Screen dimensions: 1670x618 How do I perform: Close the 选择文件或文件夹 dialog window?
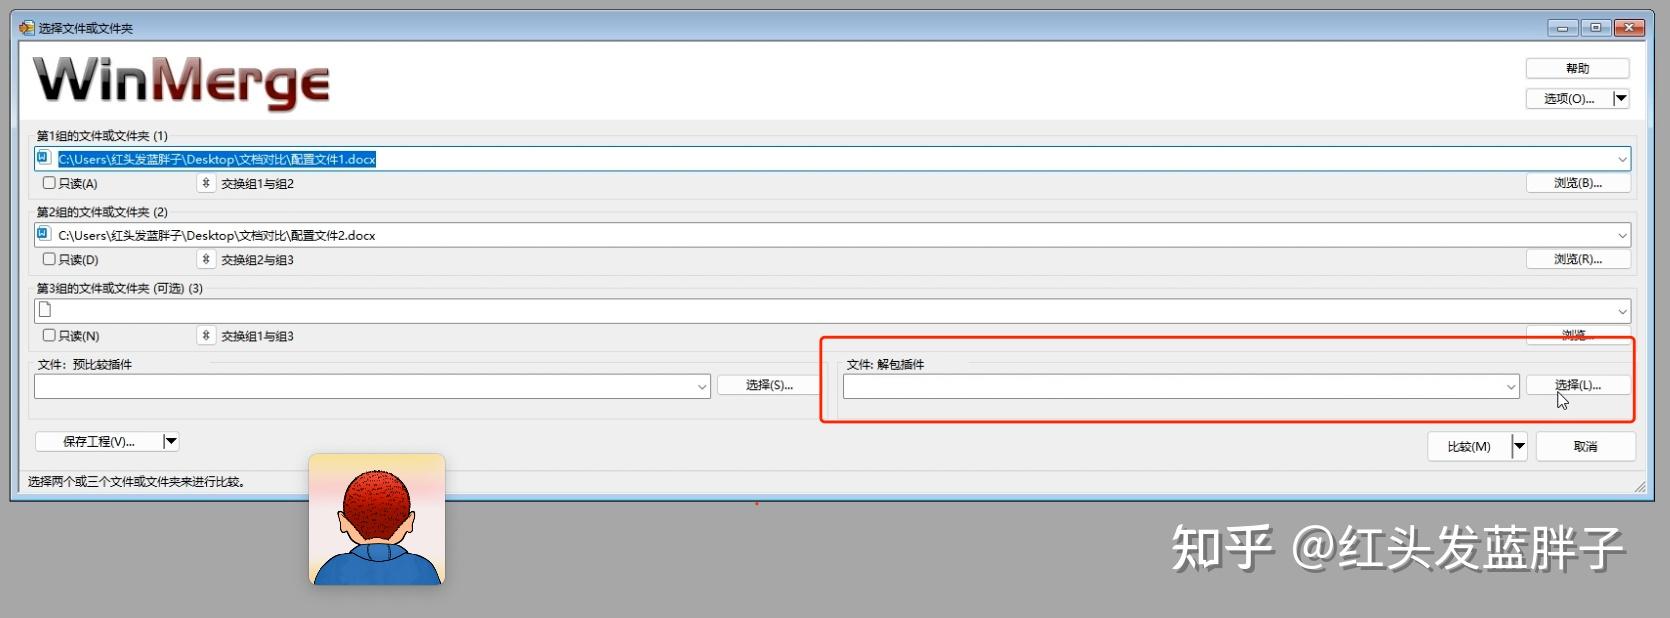pyautogui.click(x=1631, y=27)
